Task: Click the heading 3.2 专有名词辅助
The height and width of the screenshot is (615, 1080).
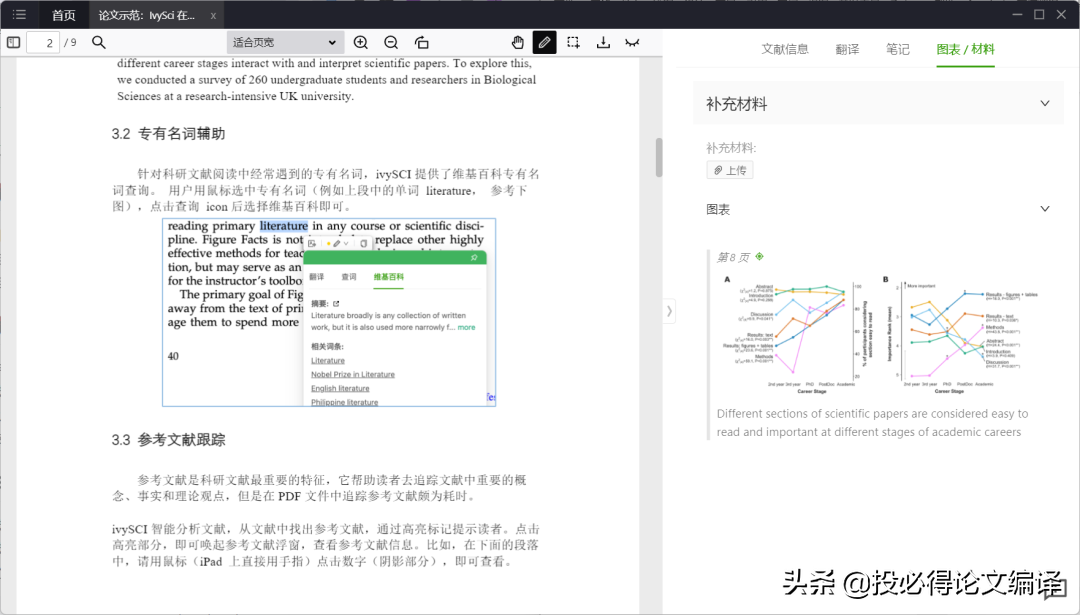Action: click(x=168, y=134)
